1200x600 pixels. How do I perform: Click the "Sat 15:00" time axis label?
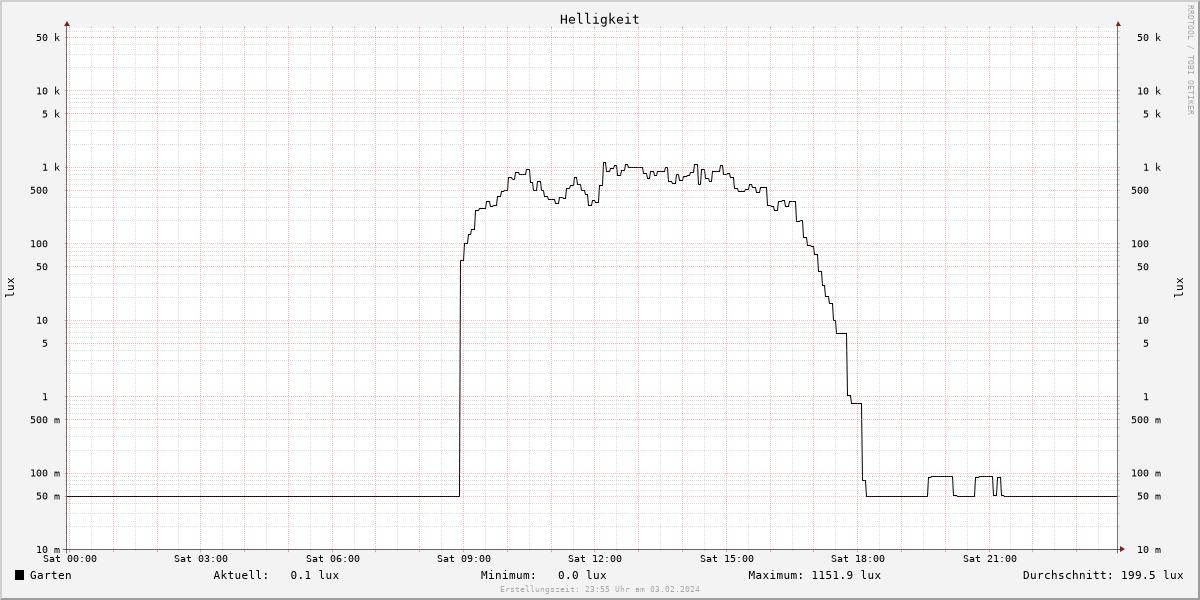click(x=727, y=559)
